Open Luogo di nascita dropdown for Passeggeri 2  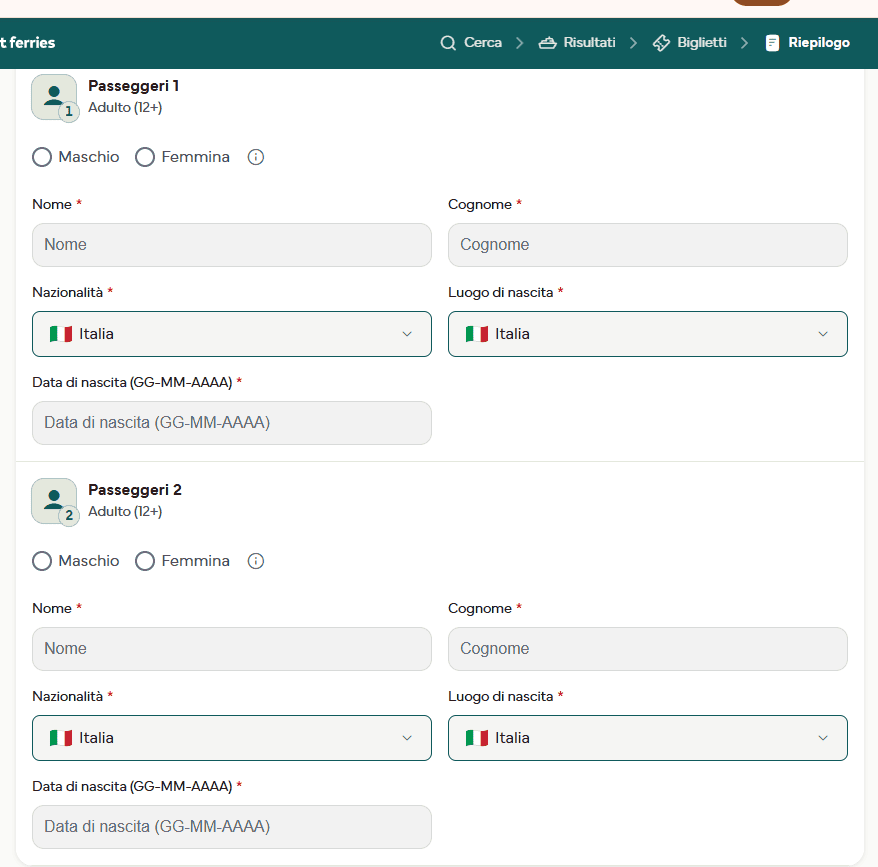648,738
